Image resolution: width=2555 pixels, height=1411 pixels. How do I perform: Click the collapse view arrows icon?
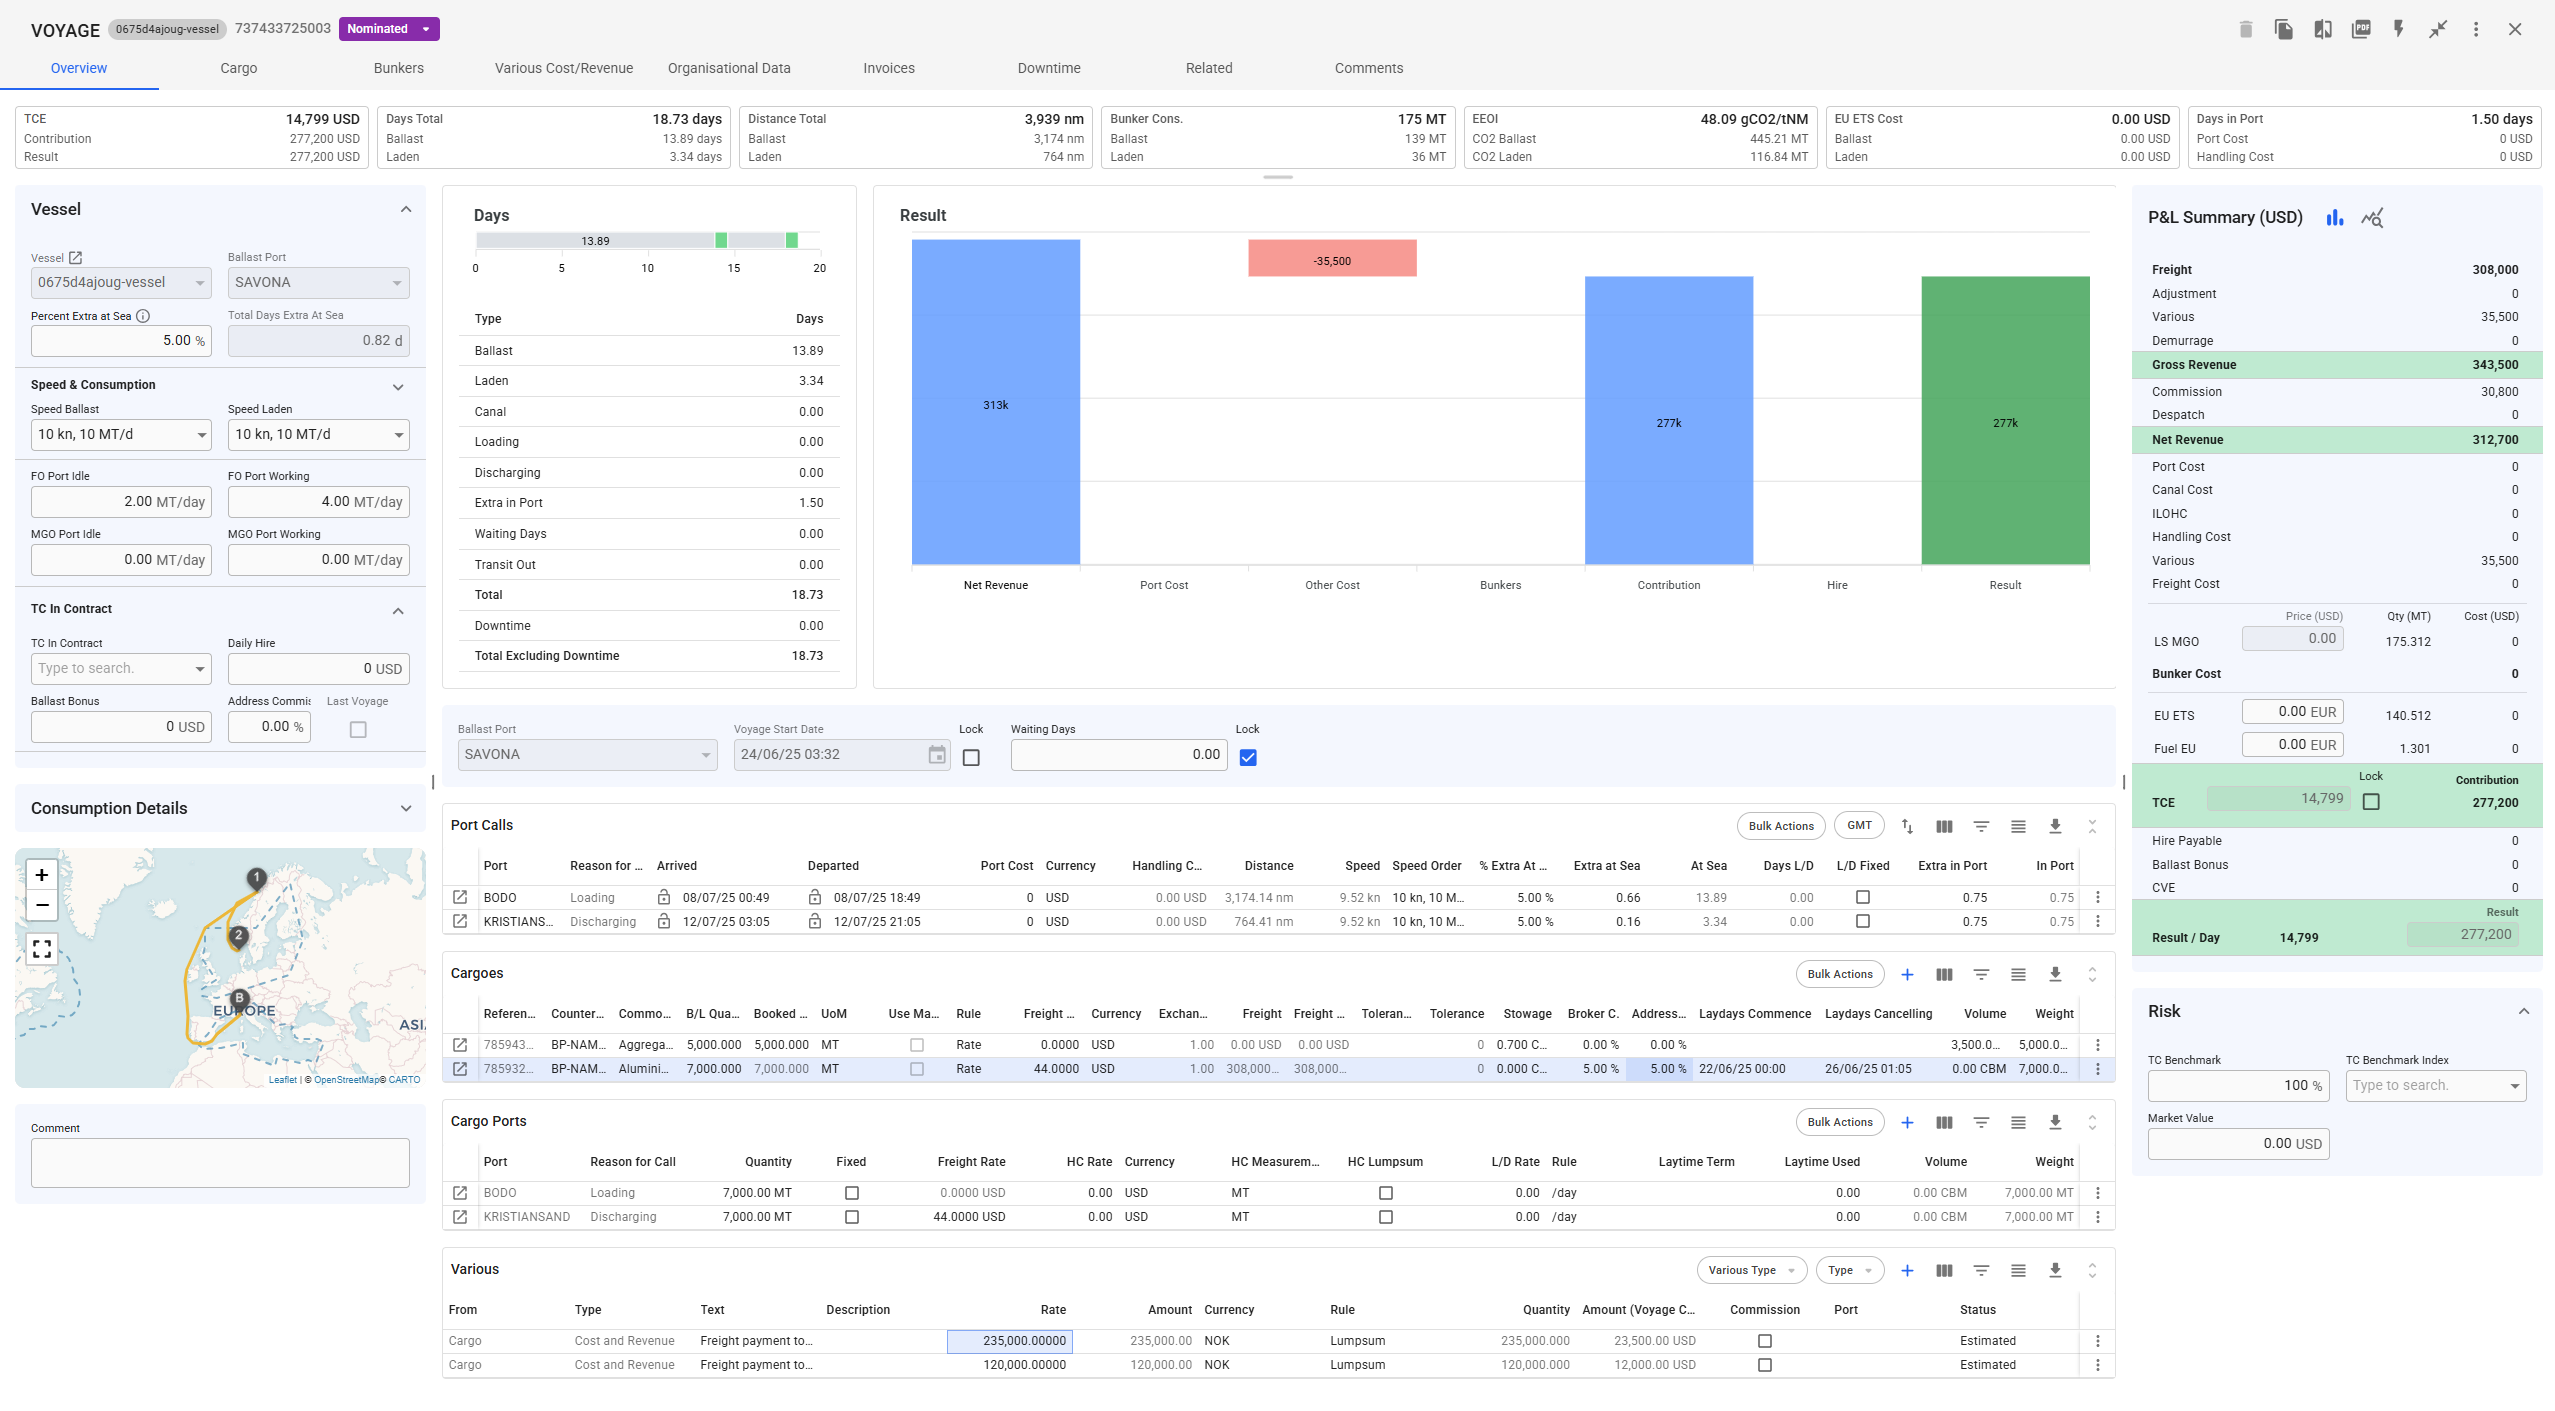point(2438,29)
